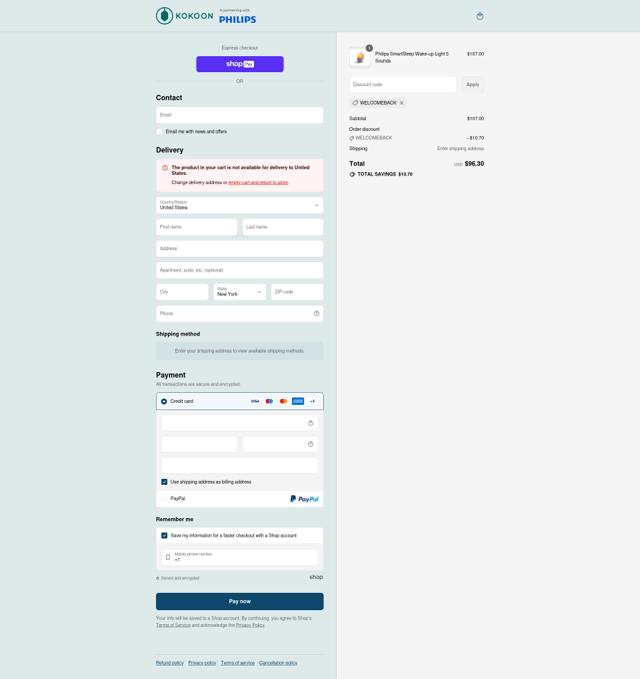The height and width of the screenshot is (679, 640).
Task: Click the Mastercard icon
Action: [x=284, y=401]
